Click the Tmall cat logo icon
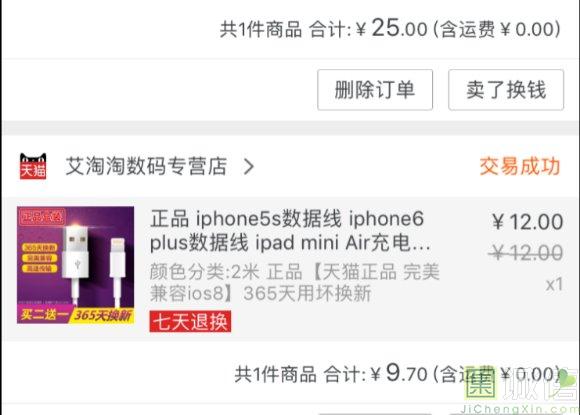This screenshot has height=415, width=580. coord(33,166)
